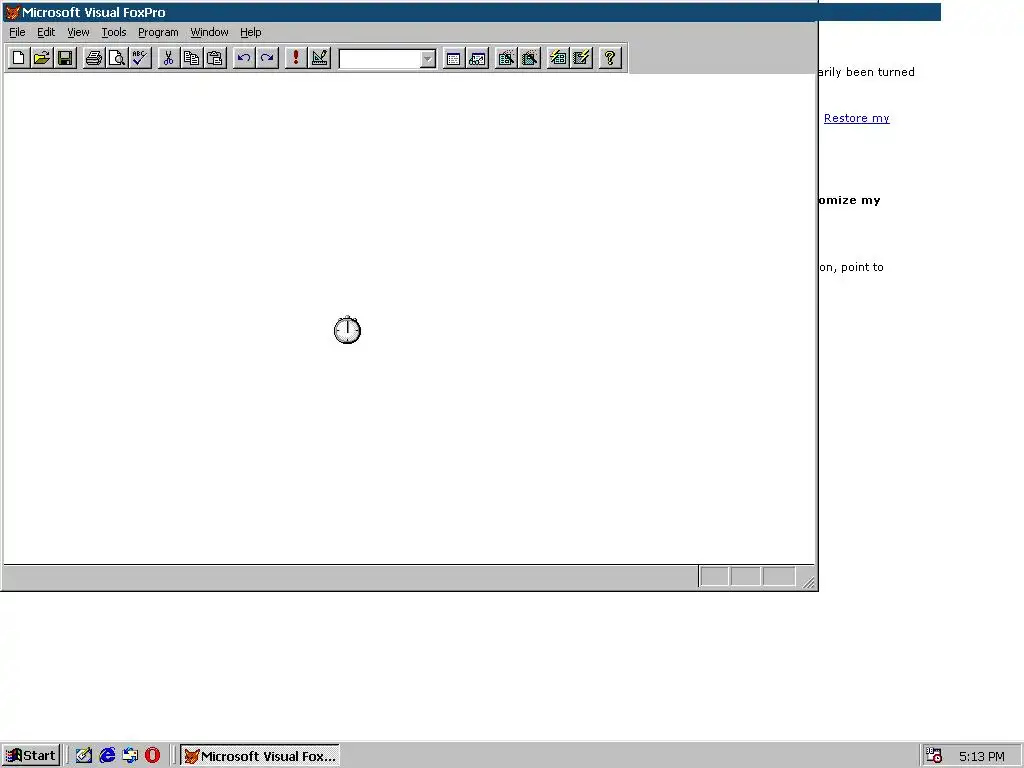Launch the Form Wizard toolbar icon
Image resolution: width=1024 pixels, height=768 pixels.
point(505,58)
